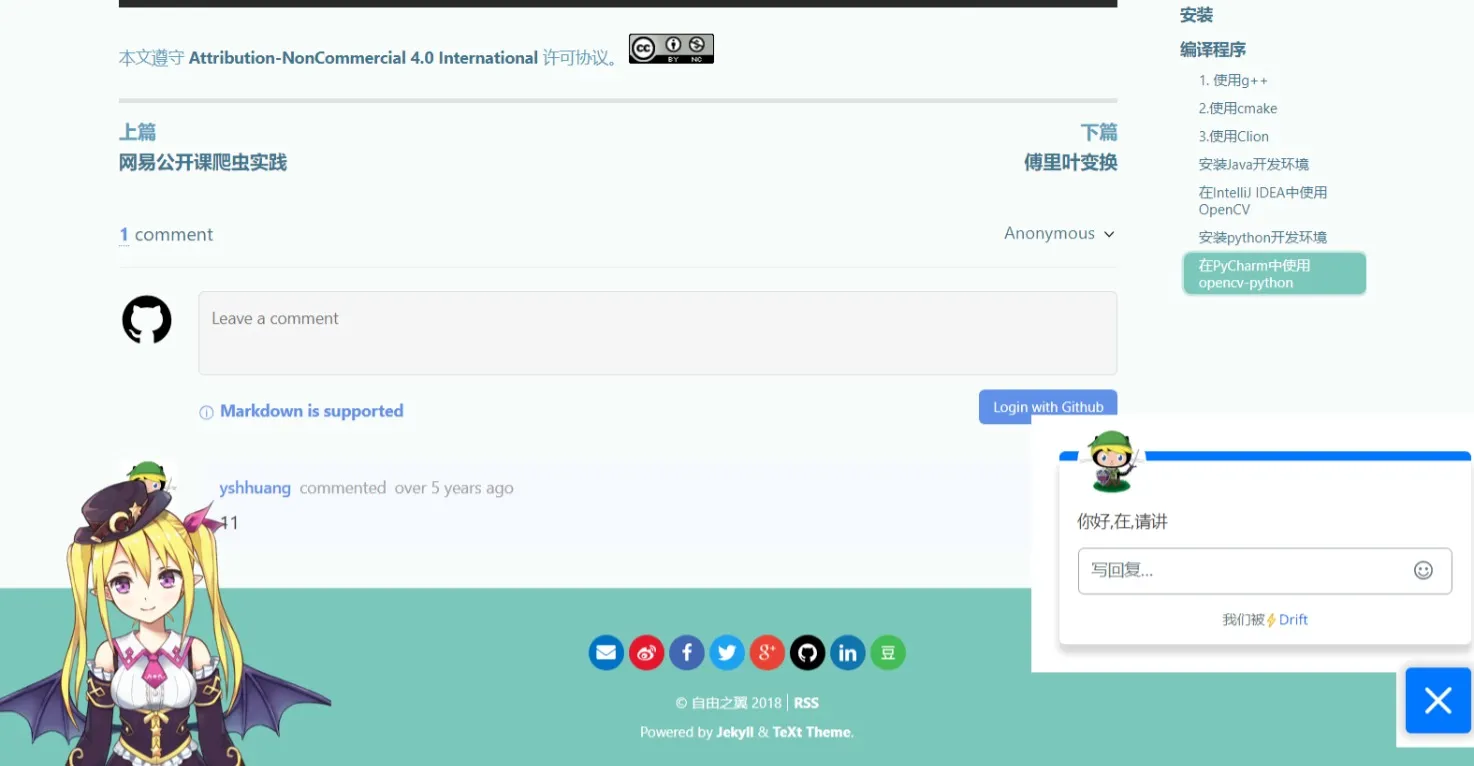Open the Google Plus icon in footer

pos(767,653)
